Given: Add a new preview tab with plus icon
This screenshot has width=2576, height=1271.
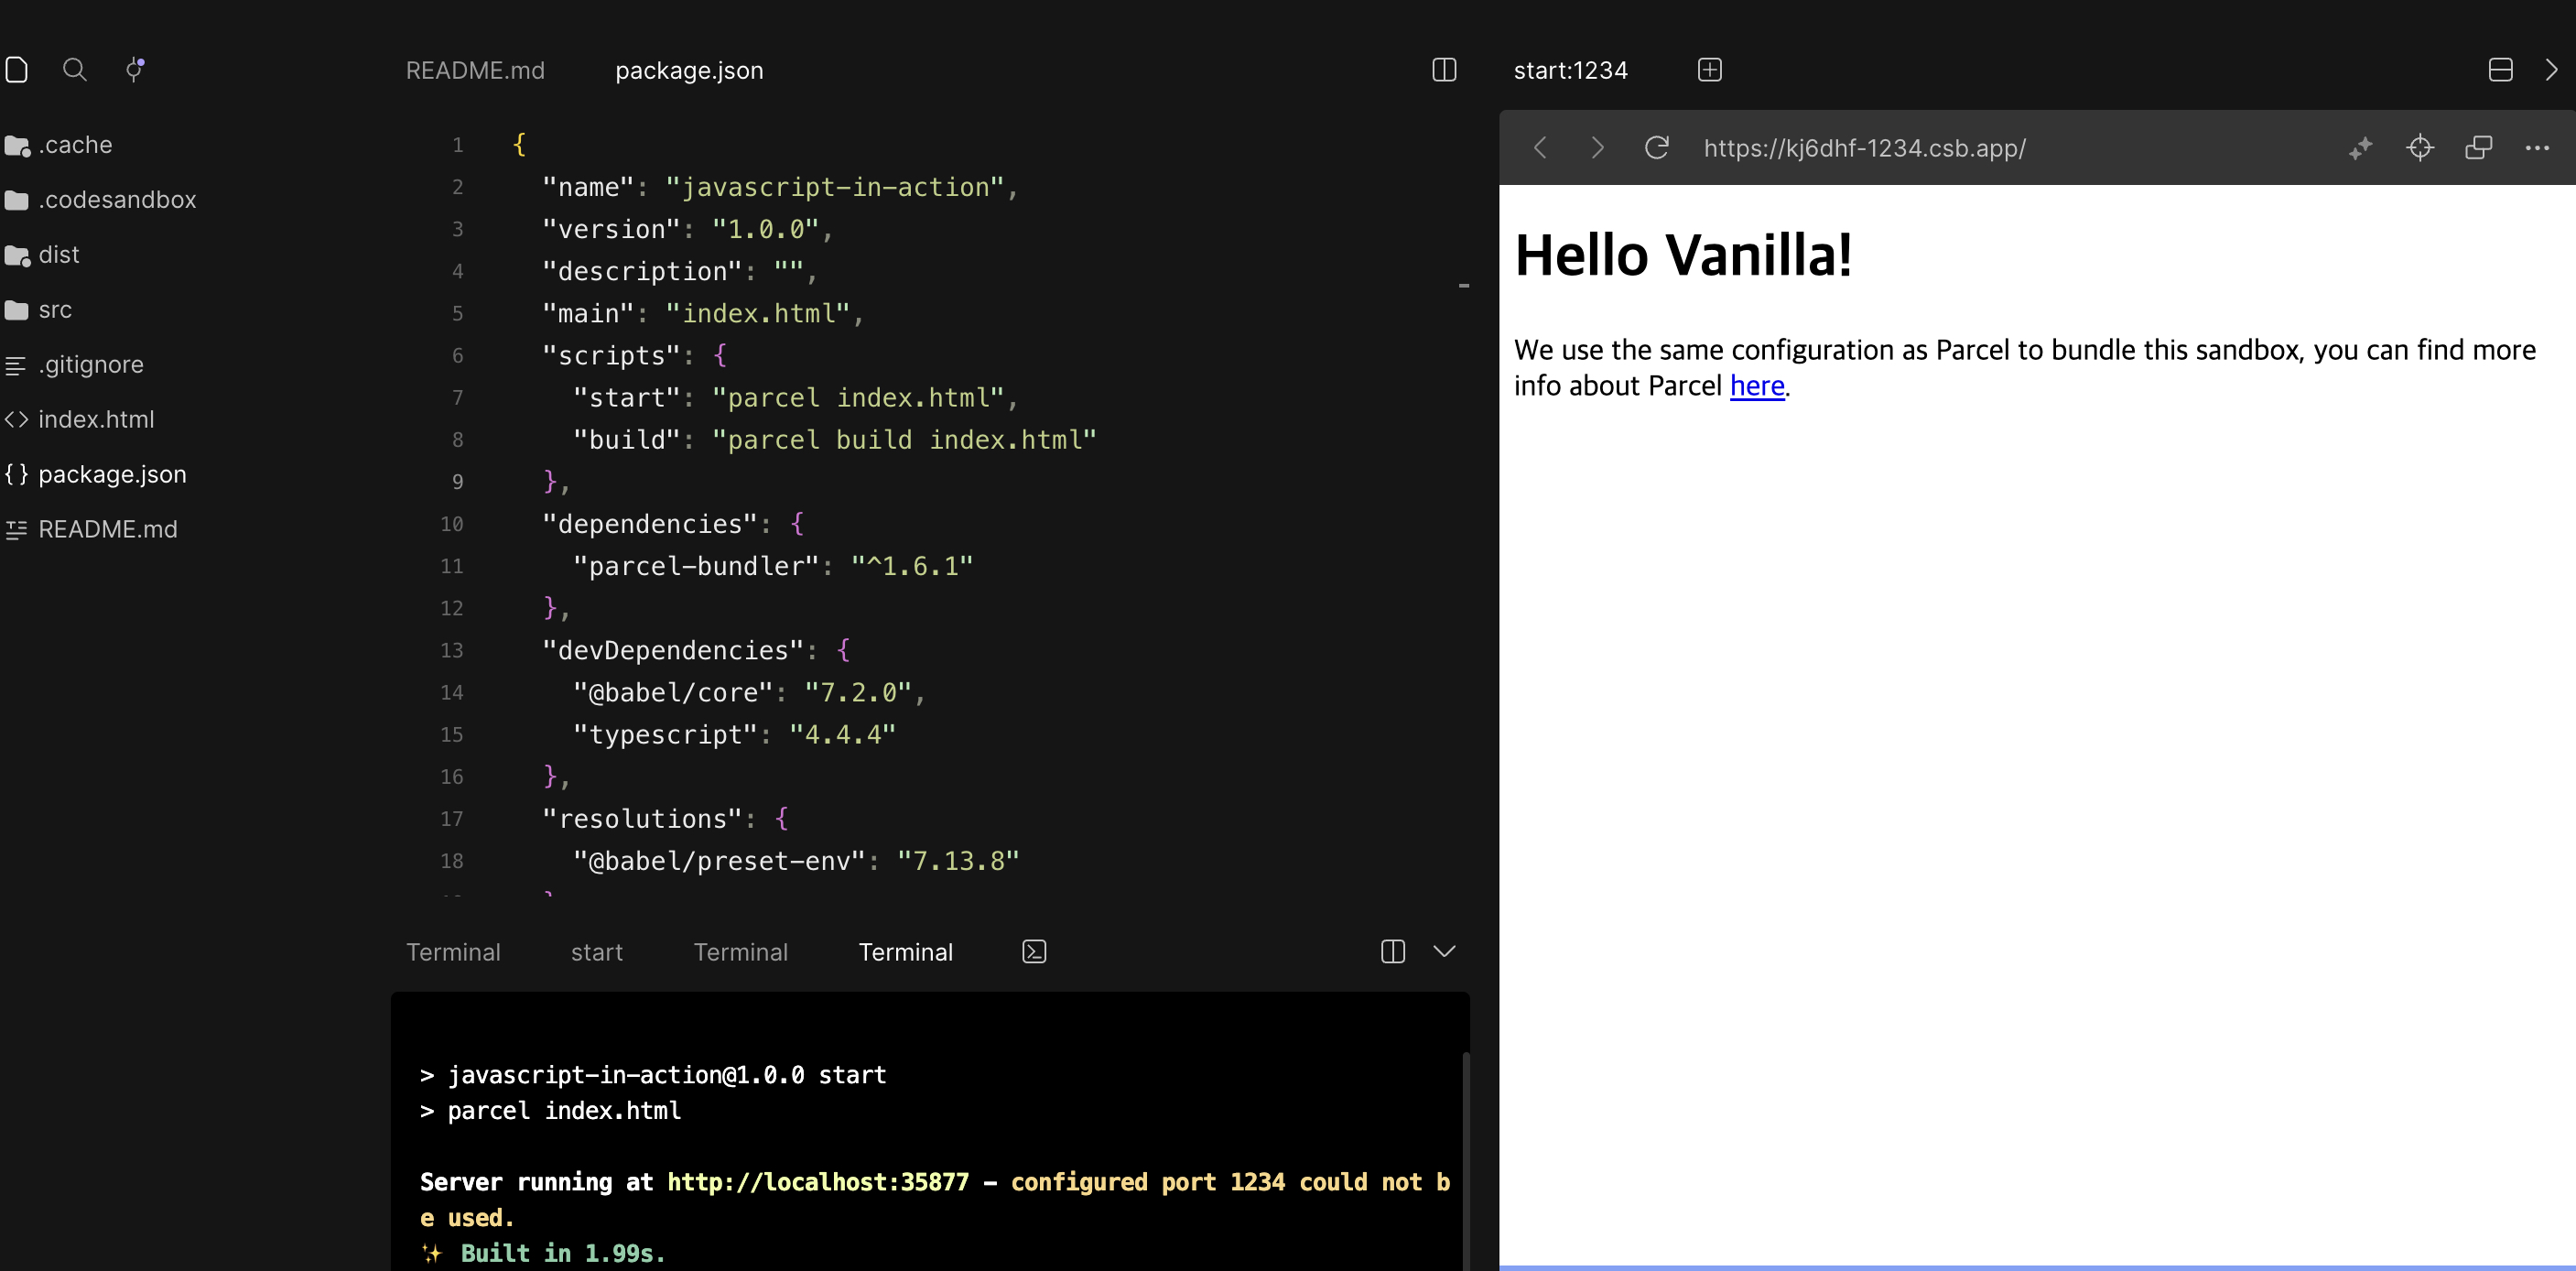Looking at the screenshot, I should pyautogui.click(x=1710, y=70).
